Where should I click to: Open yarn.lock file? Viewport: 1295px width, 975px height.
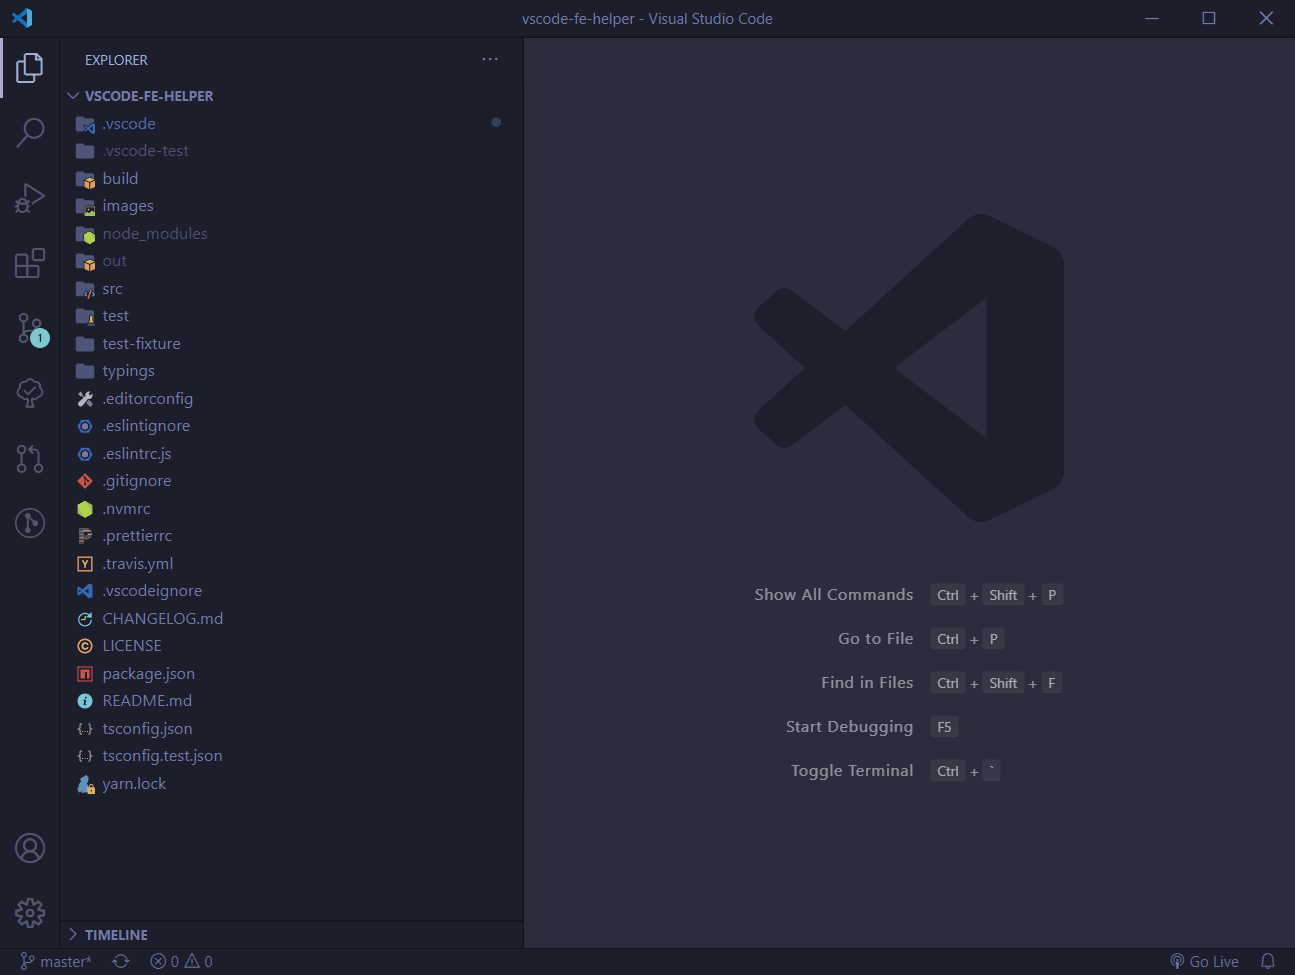coord(291,784)
